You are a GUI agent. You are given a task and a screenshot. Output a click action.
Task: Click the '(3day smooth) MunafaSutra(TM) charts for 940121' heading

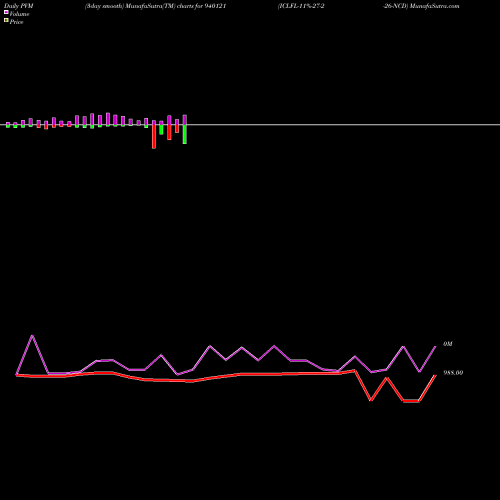pos(156,6)
